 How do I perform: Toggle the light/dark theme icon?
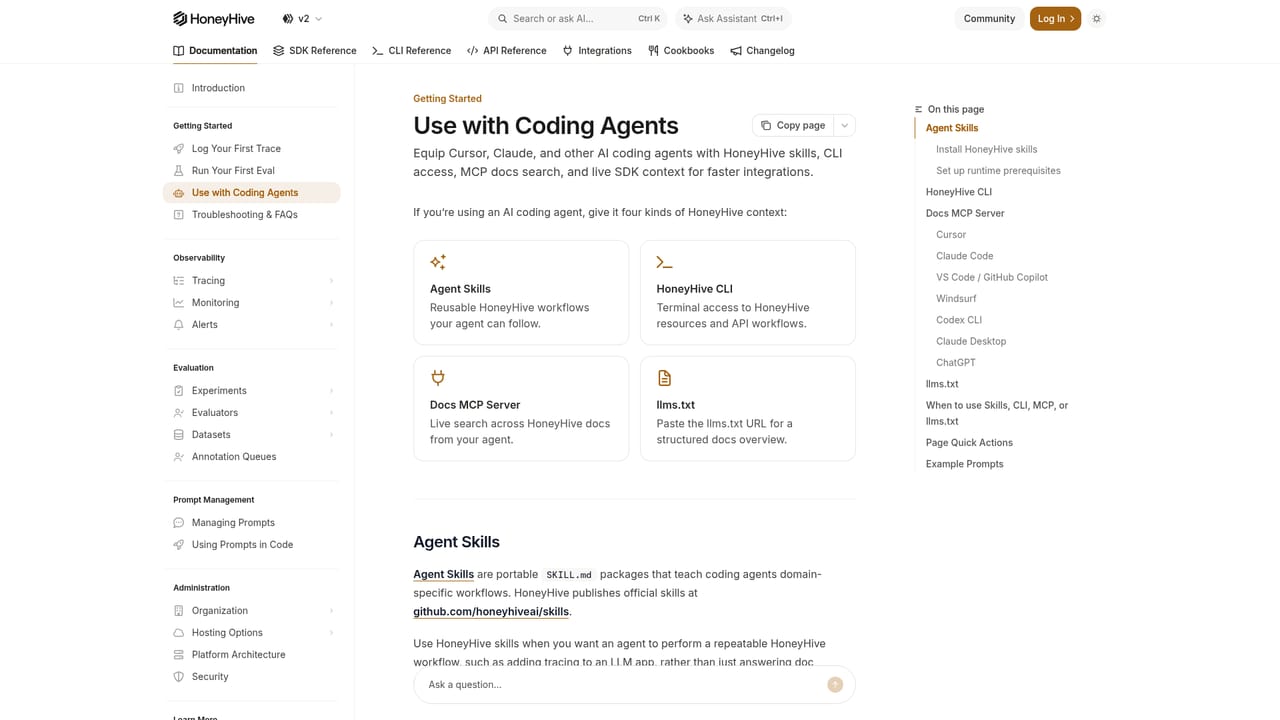(1097, 18)
